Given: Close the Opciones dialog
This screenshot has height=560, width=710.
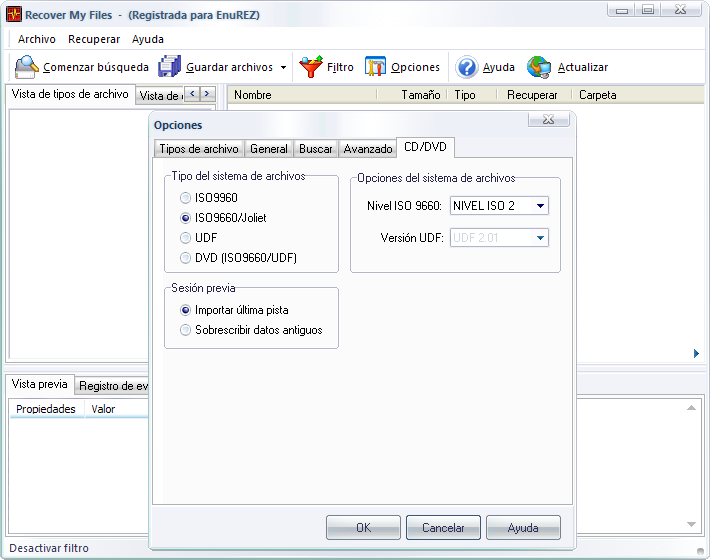Looking at the screenshot, I should 549,120.
